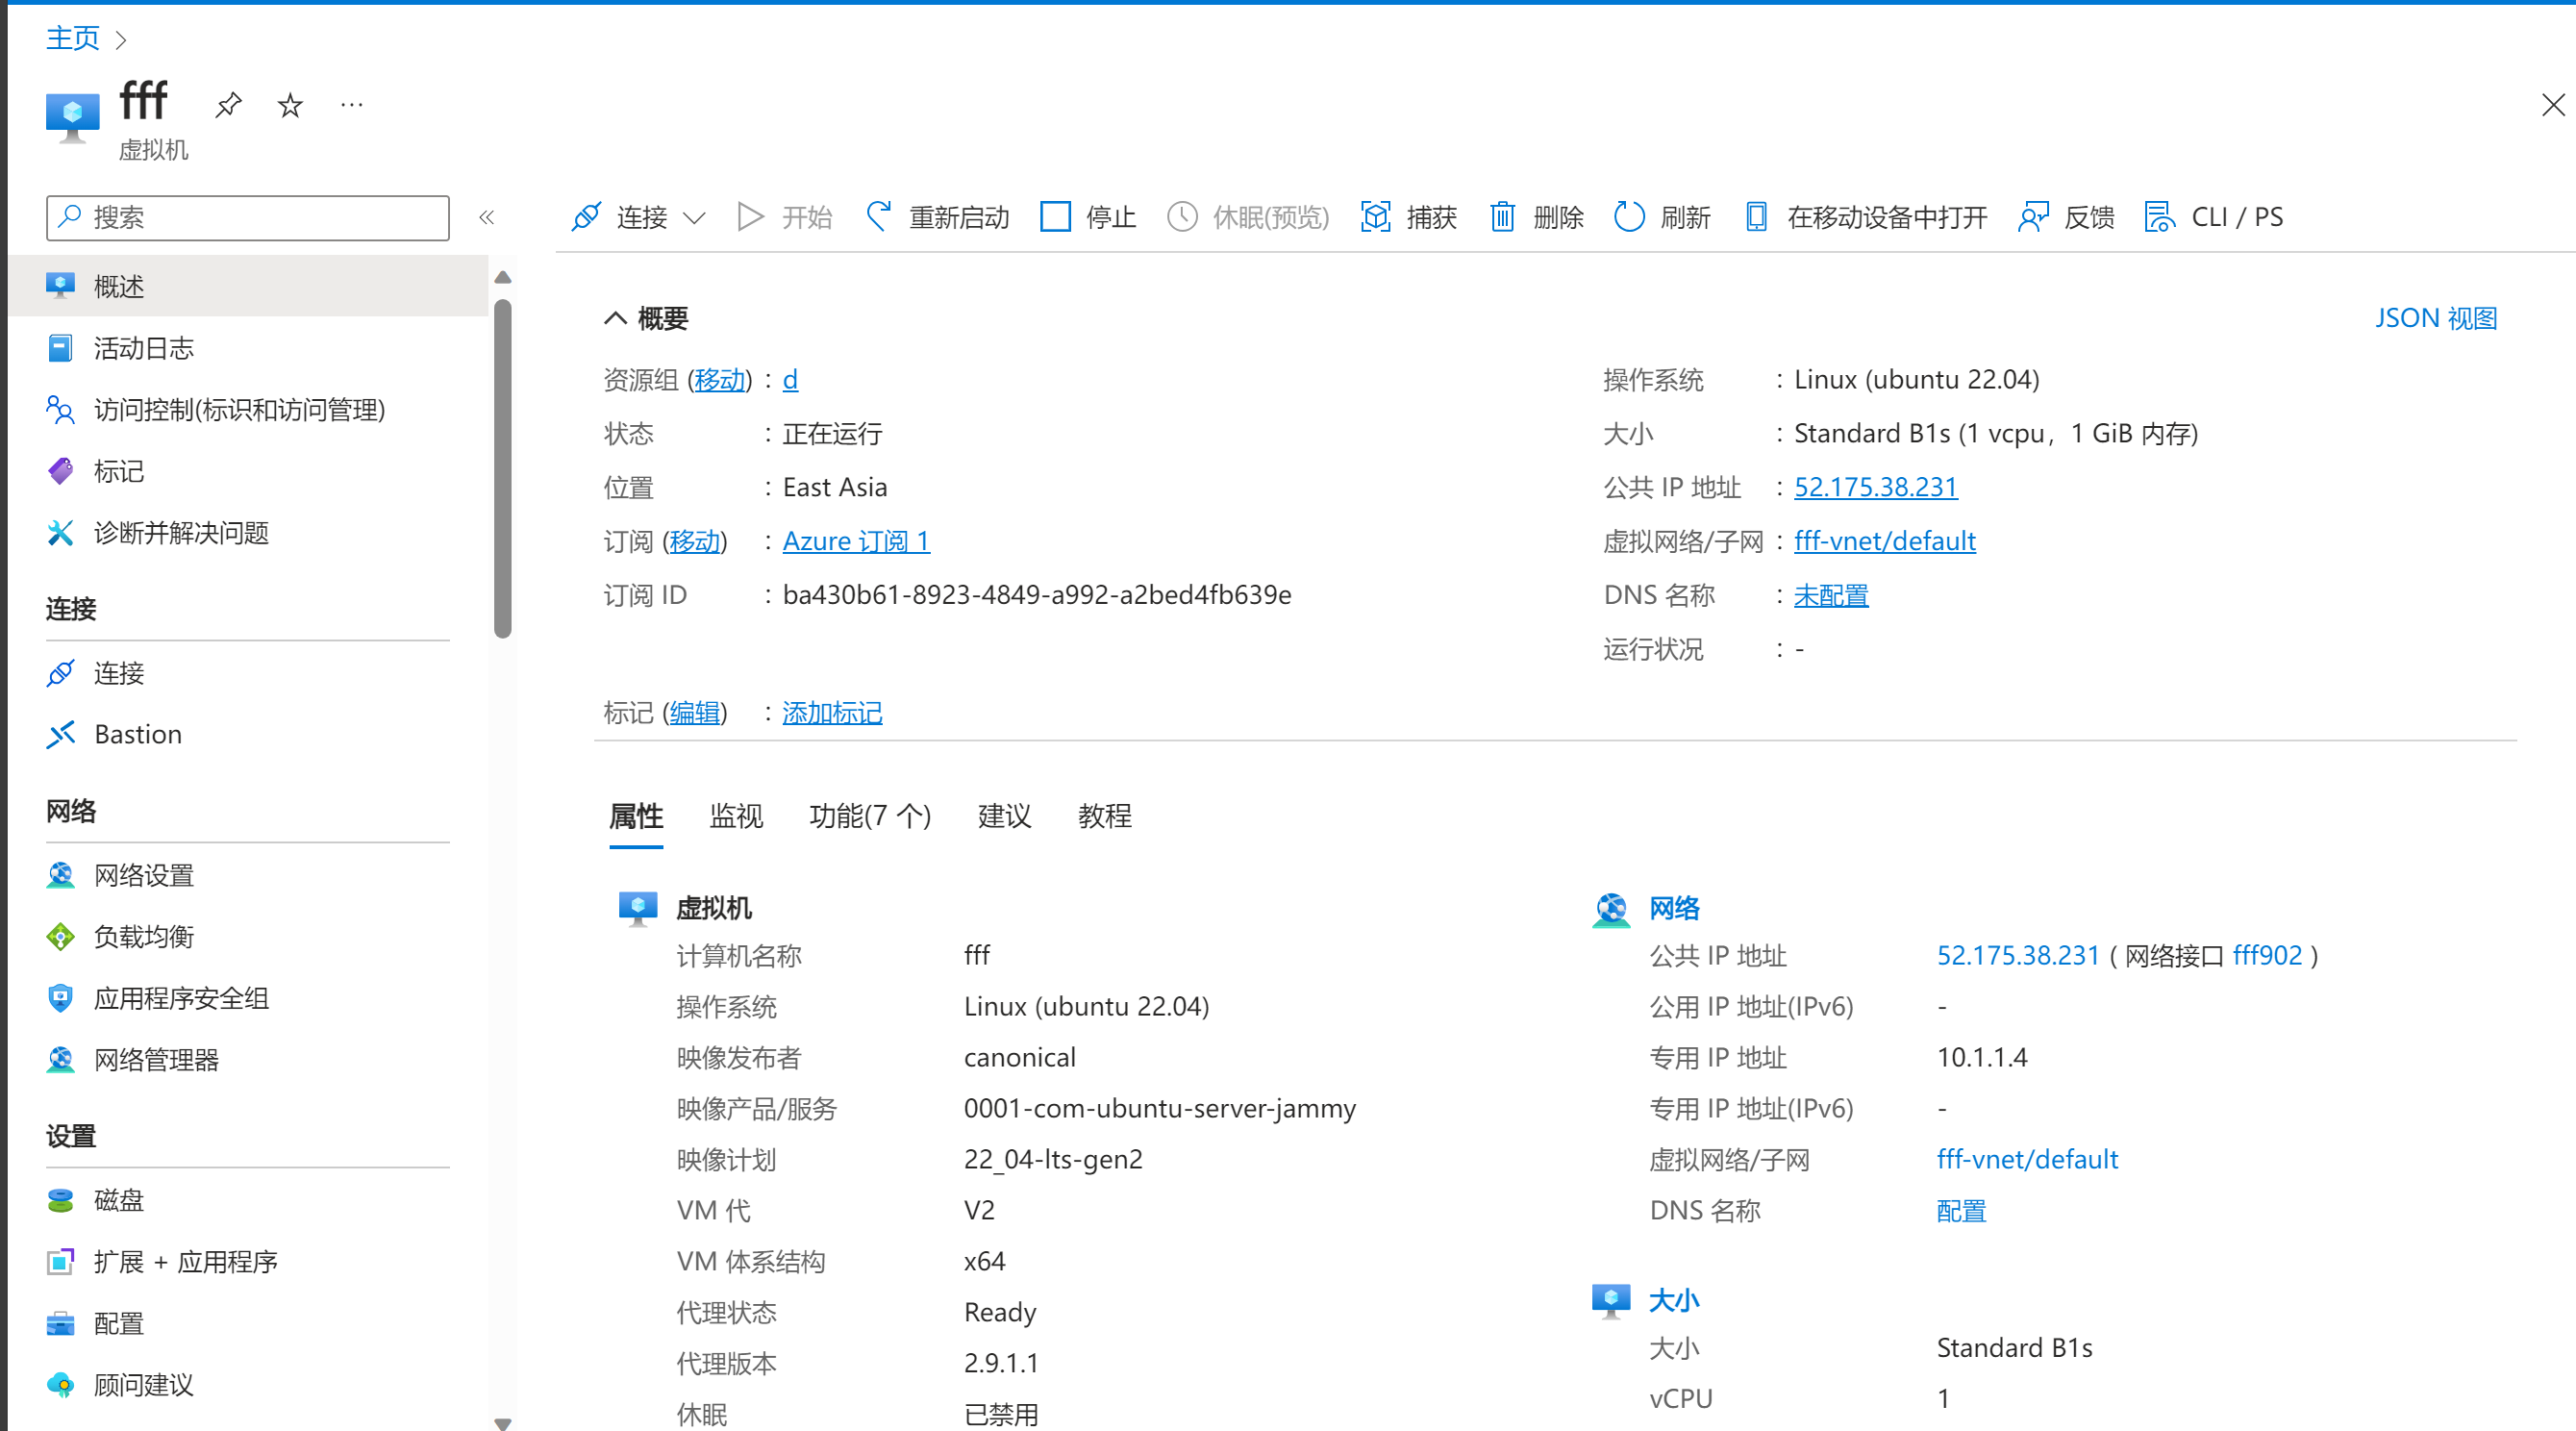Click the sidebar vertical scrollbar thumb
The width and height of the screenshot is (2576, 1431).
pyautogui.click(x=503, y=467)
